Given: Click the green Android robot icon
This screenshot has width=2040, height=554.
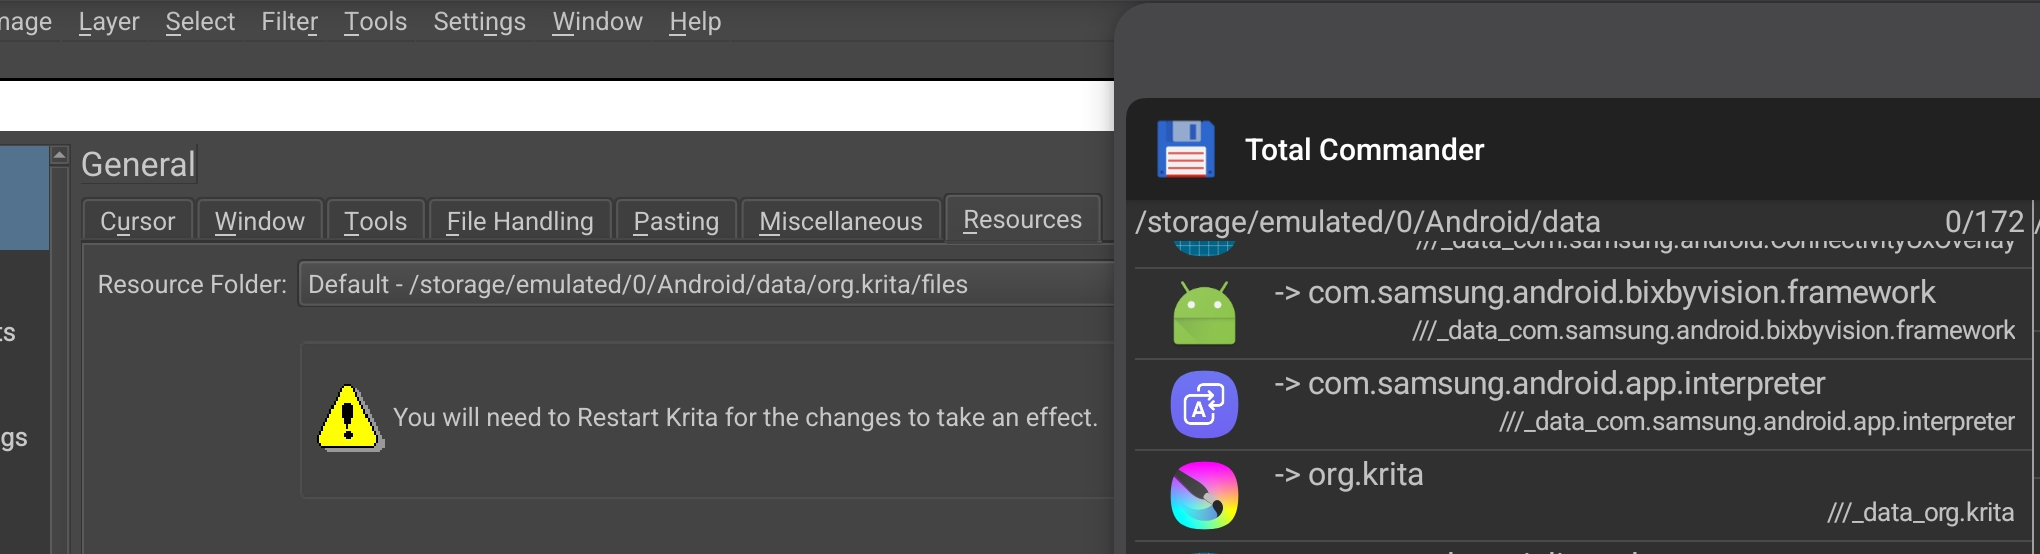Looking at the screenshot, I should pyautogui.click(x=1204, y=313).
